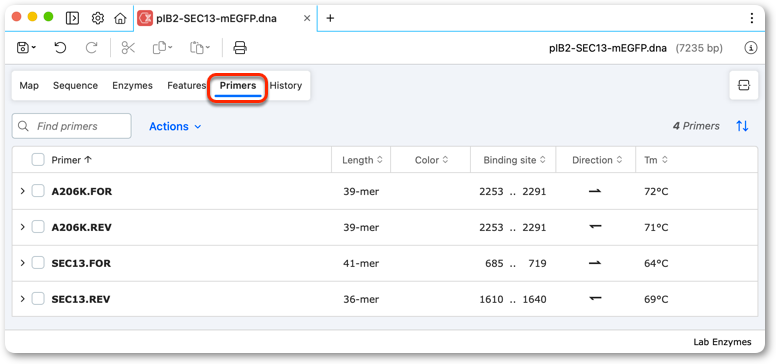This screenshot has height=364, width=776.
Task: Select the SEC13.REV primer name
Action: click(81, 299)
